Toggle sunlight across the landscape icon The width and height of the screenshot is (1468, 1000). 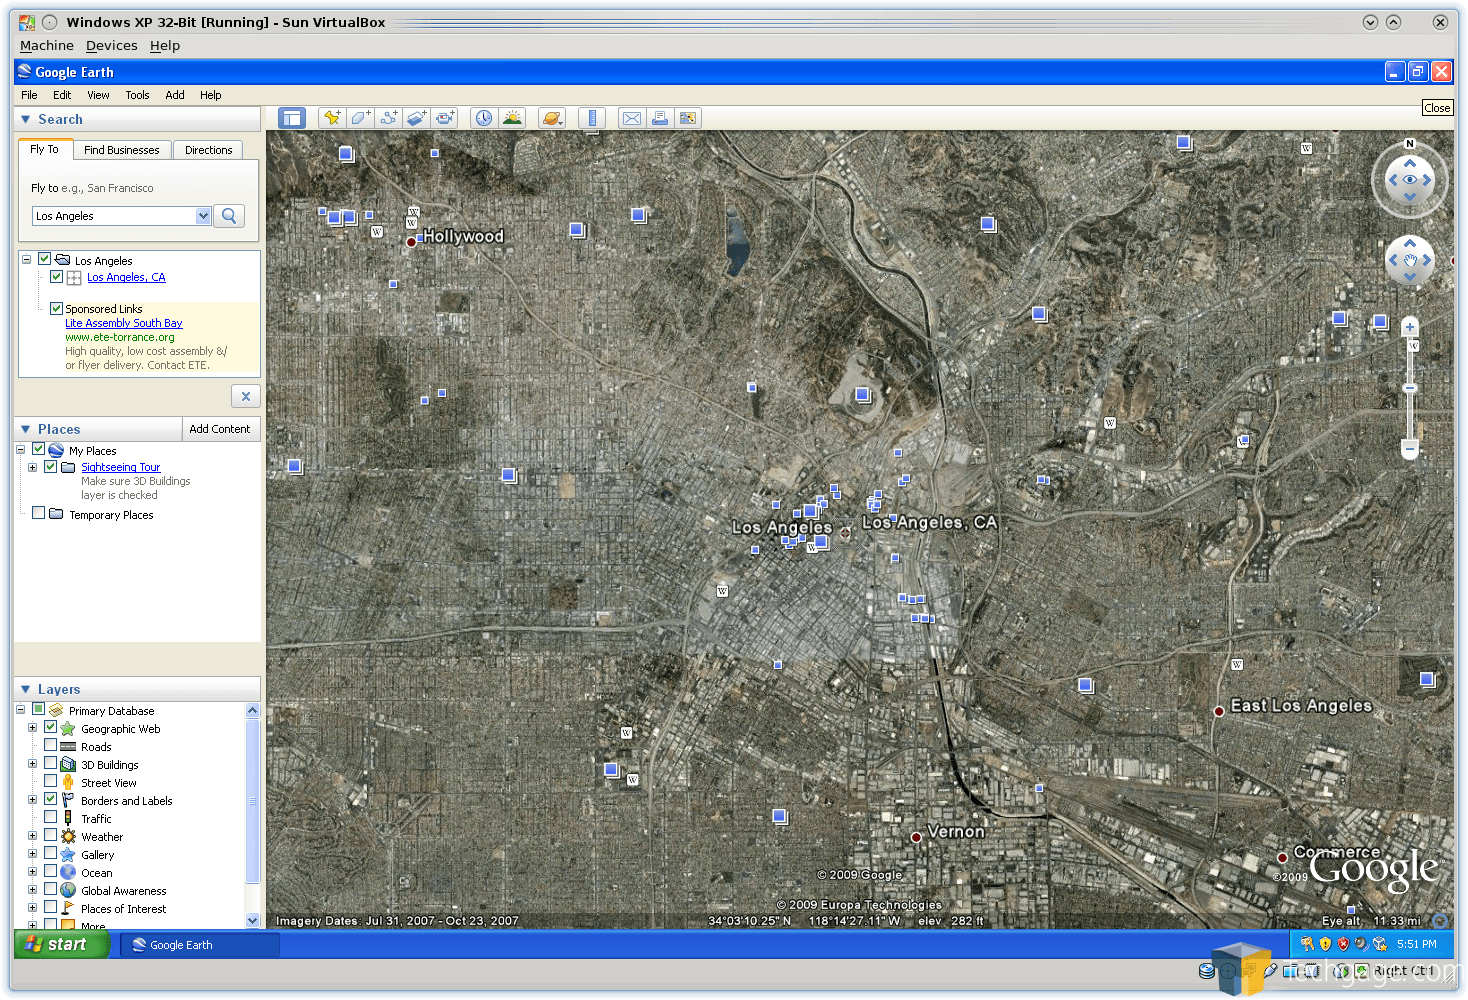(512, 118)
